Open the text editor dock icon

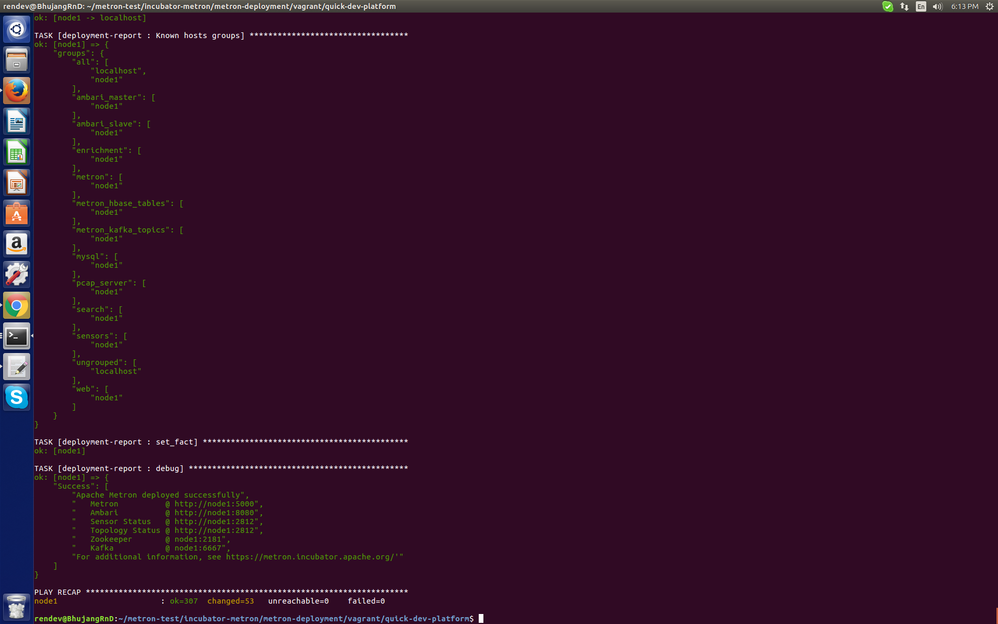[x=17, y=366]
